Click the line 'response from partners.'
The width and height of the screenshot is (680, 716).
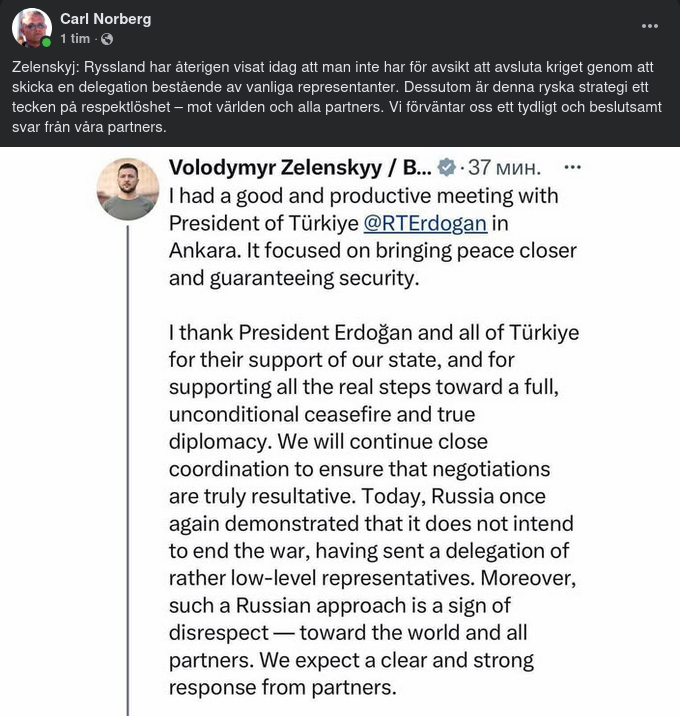[x=283, y=687]
